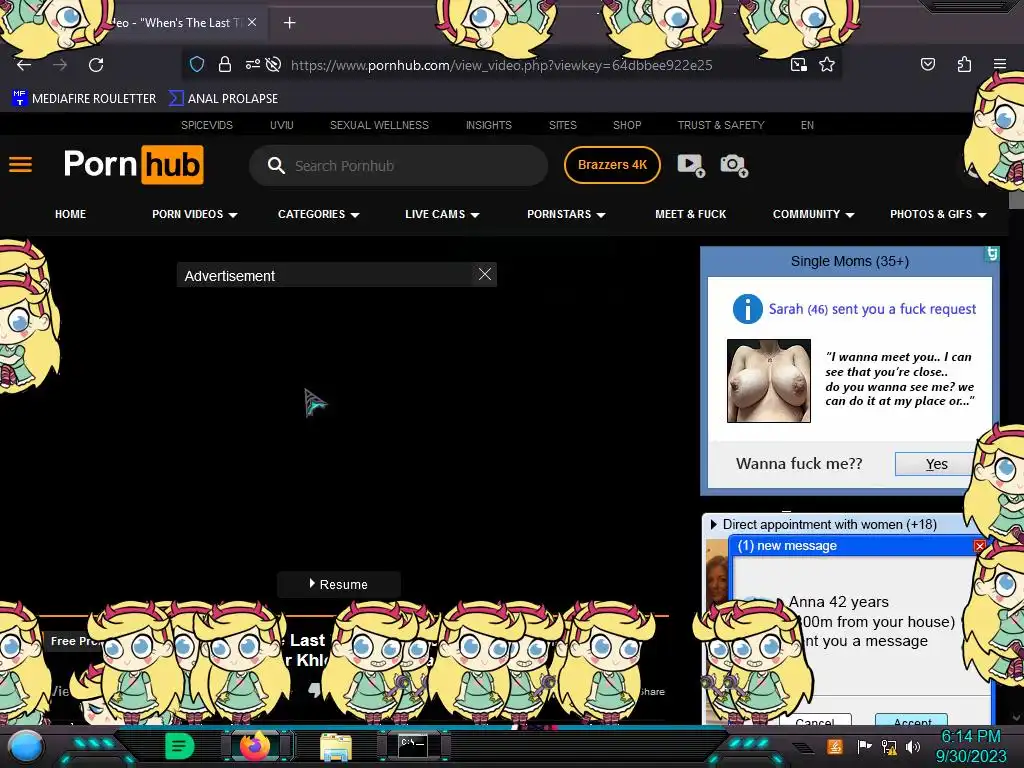Open the Pocket save icon
The height and width of the screenshot is (768, 1024).
tap(928, 64)
